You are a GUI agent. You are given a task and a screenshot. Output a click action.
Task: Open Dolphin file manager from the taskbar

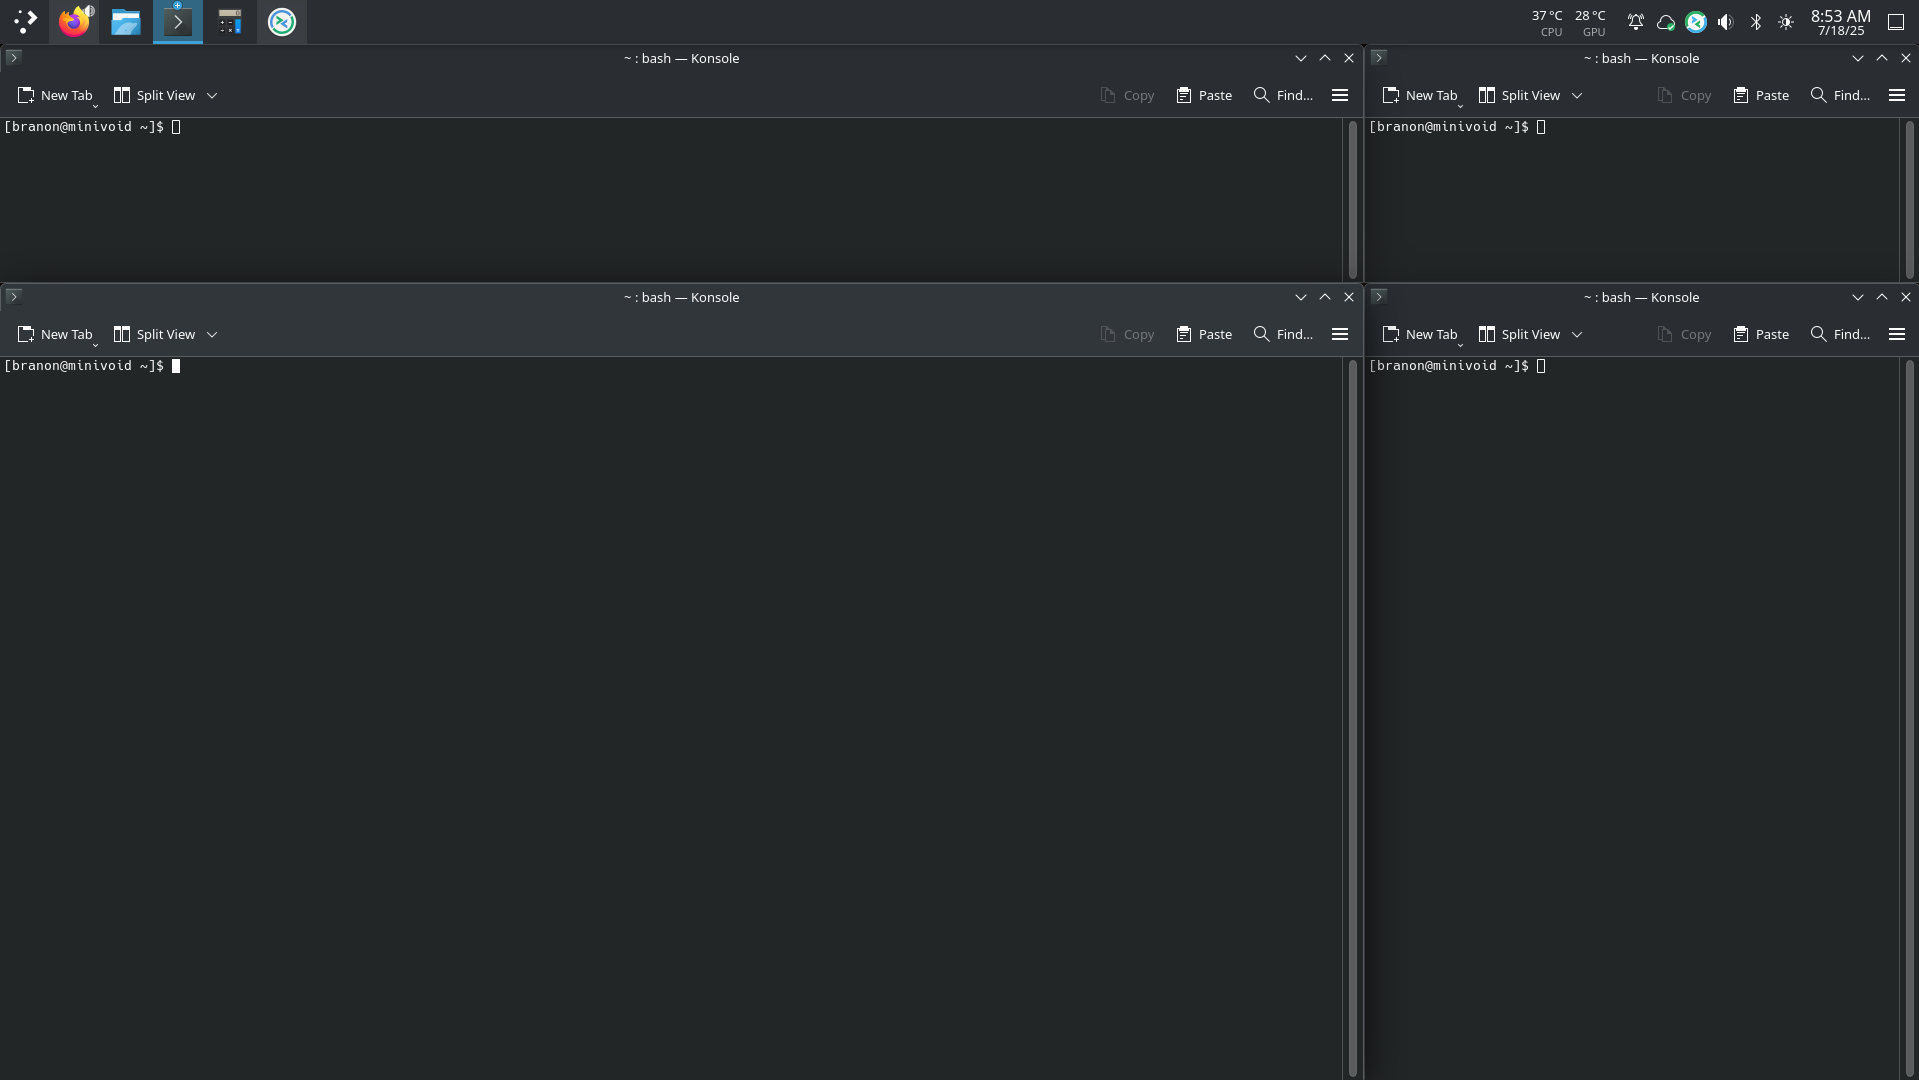[x=126, y=21]
